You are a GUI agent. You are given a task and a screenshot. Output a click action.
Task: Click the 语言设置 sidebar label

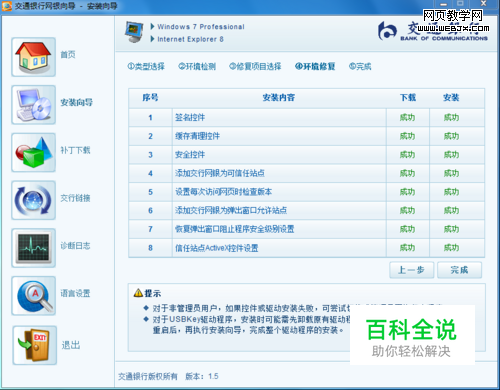point(75,293)
